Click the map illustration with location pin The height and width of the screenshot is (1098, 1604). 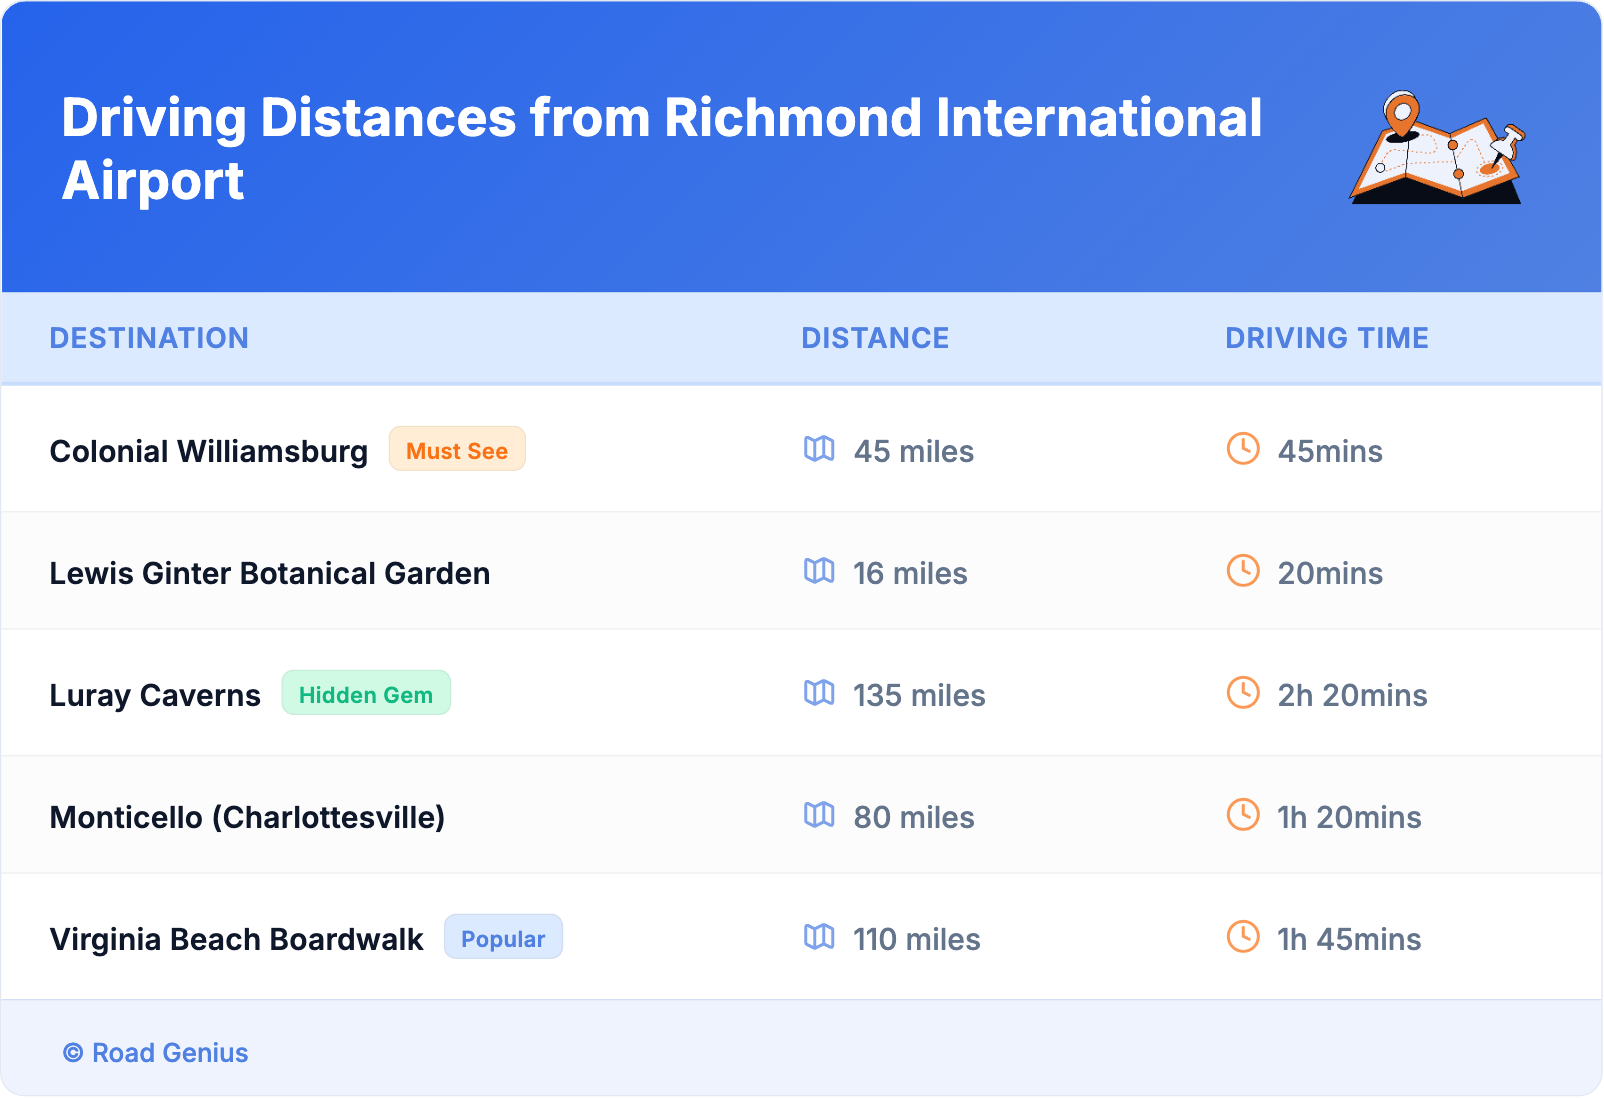click(1437, 148)
